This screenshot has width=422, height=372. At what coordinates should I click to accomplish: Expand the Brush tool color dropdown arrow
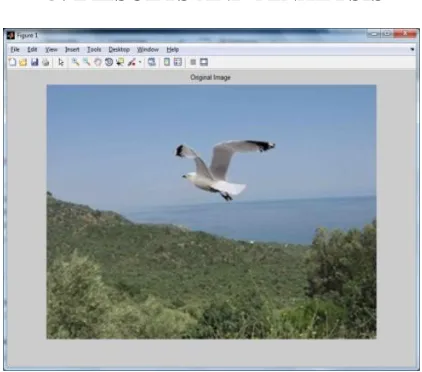click(x=140, y=62)
